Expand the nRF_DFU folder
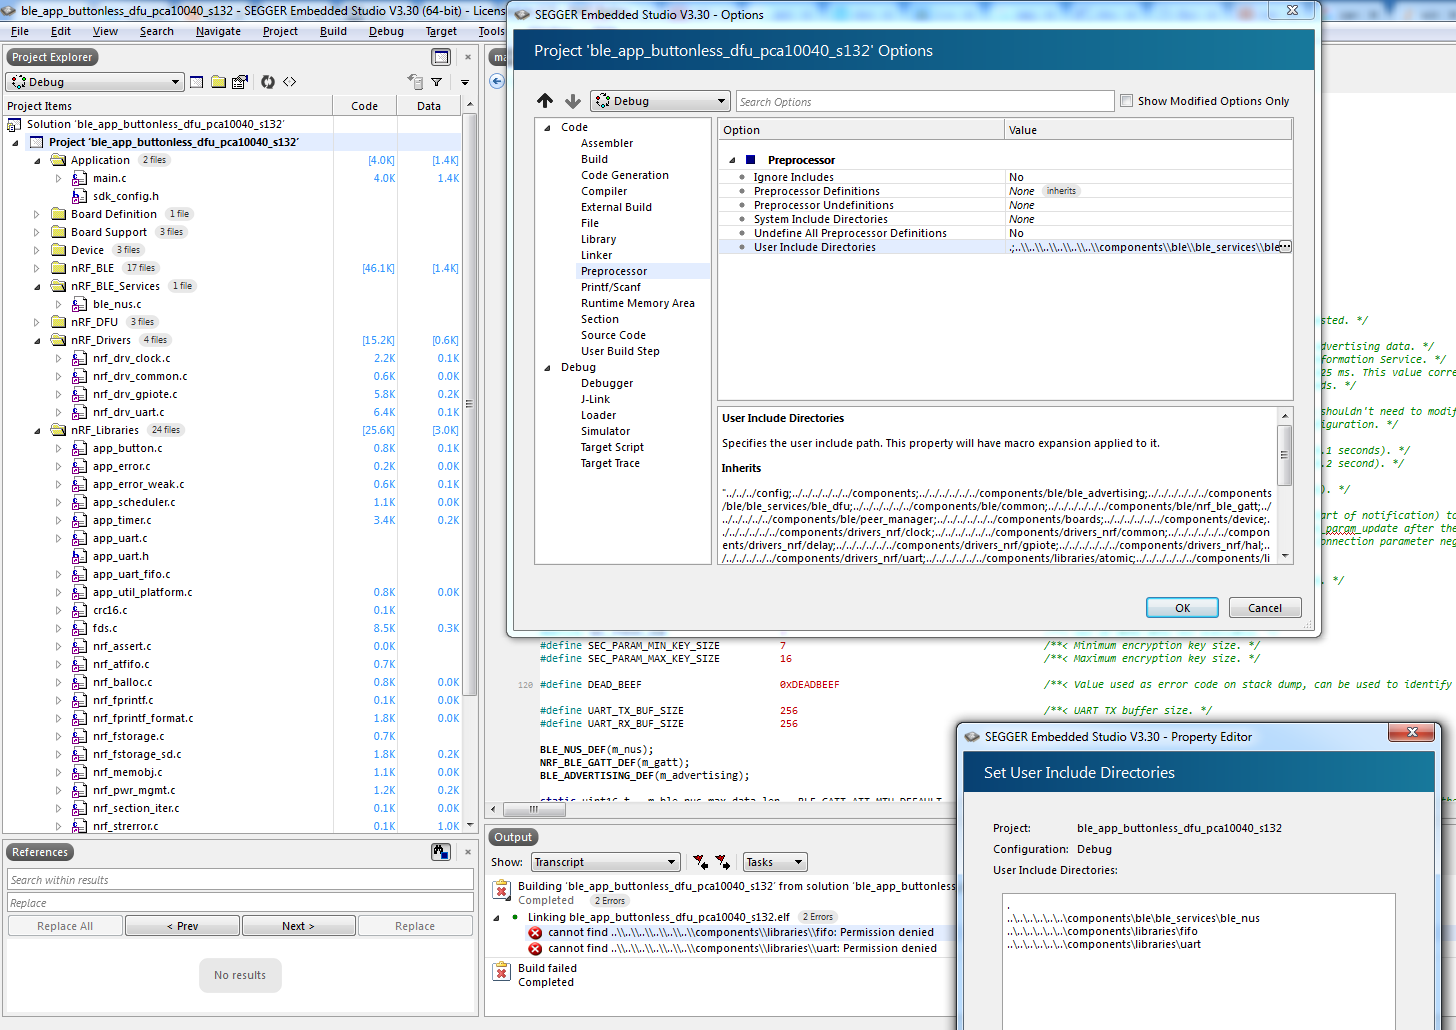Viewport: 1456px width, 1030px height. [37, 322]
